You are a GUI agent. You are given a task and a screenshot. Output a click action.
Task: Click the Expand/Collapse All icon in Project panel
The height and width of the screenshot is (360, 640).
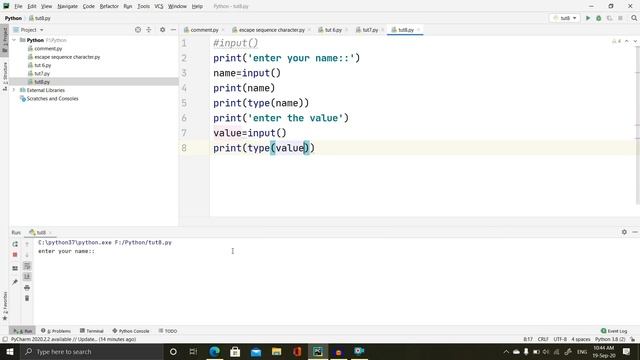point(149,30)
